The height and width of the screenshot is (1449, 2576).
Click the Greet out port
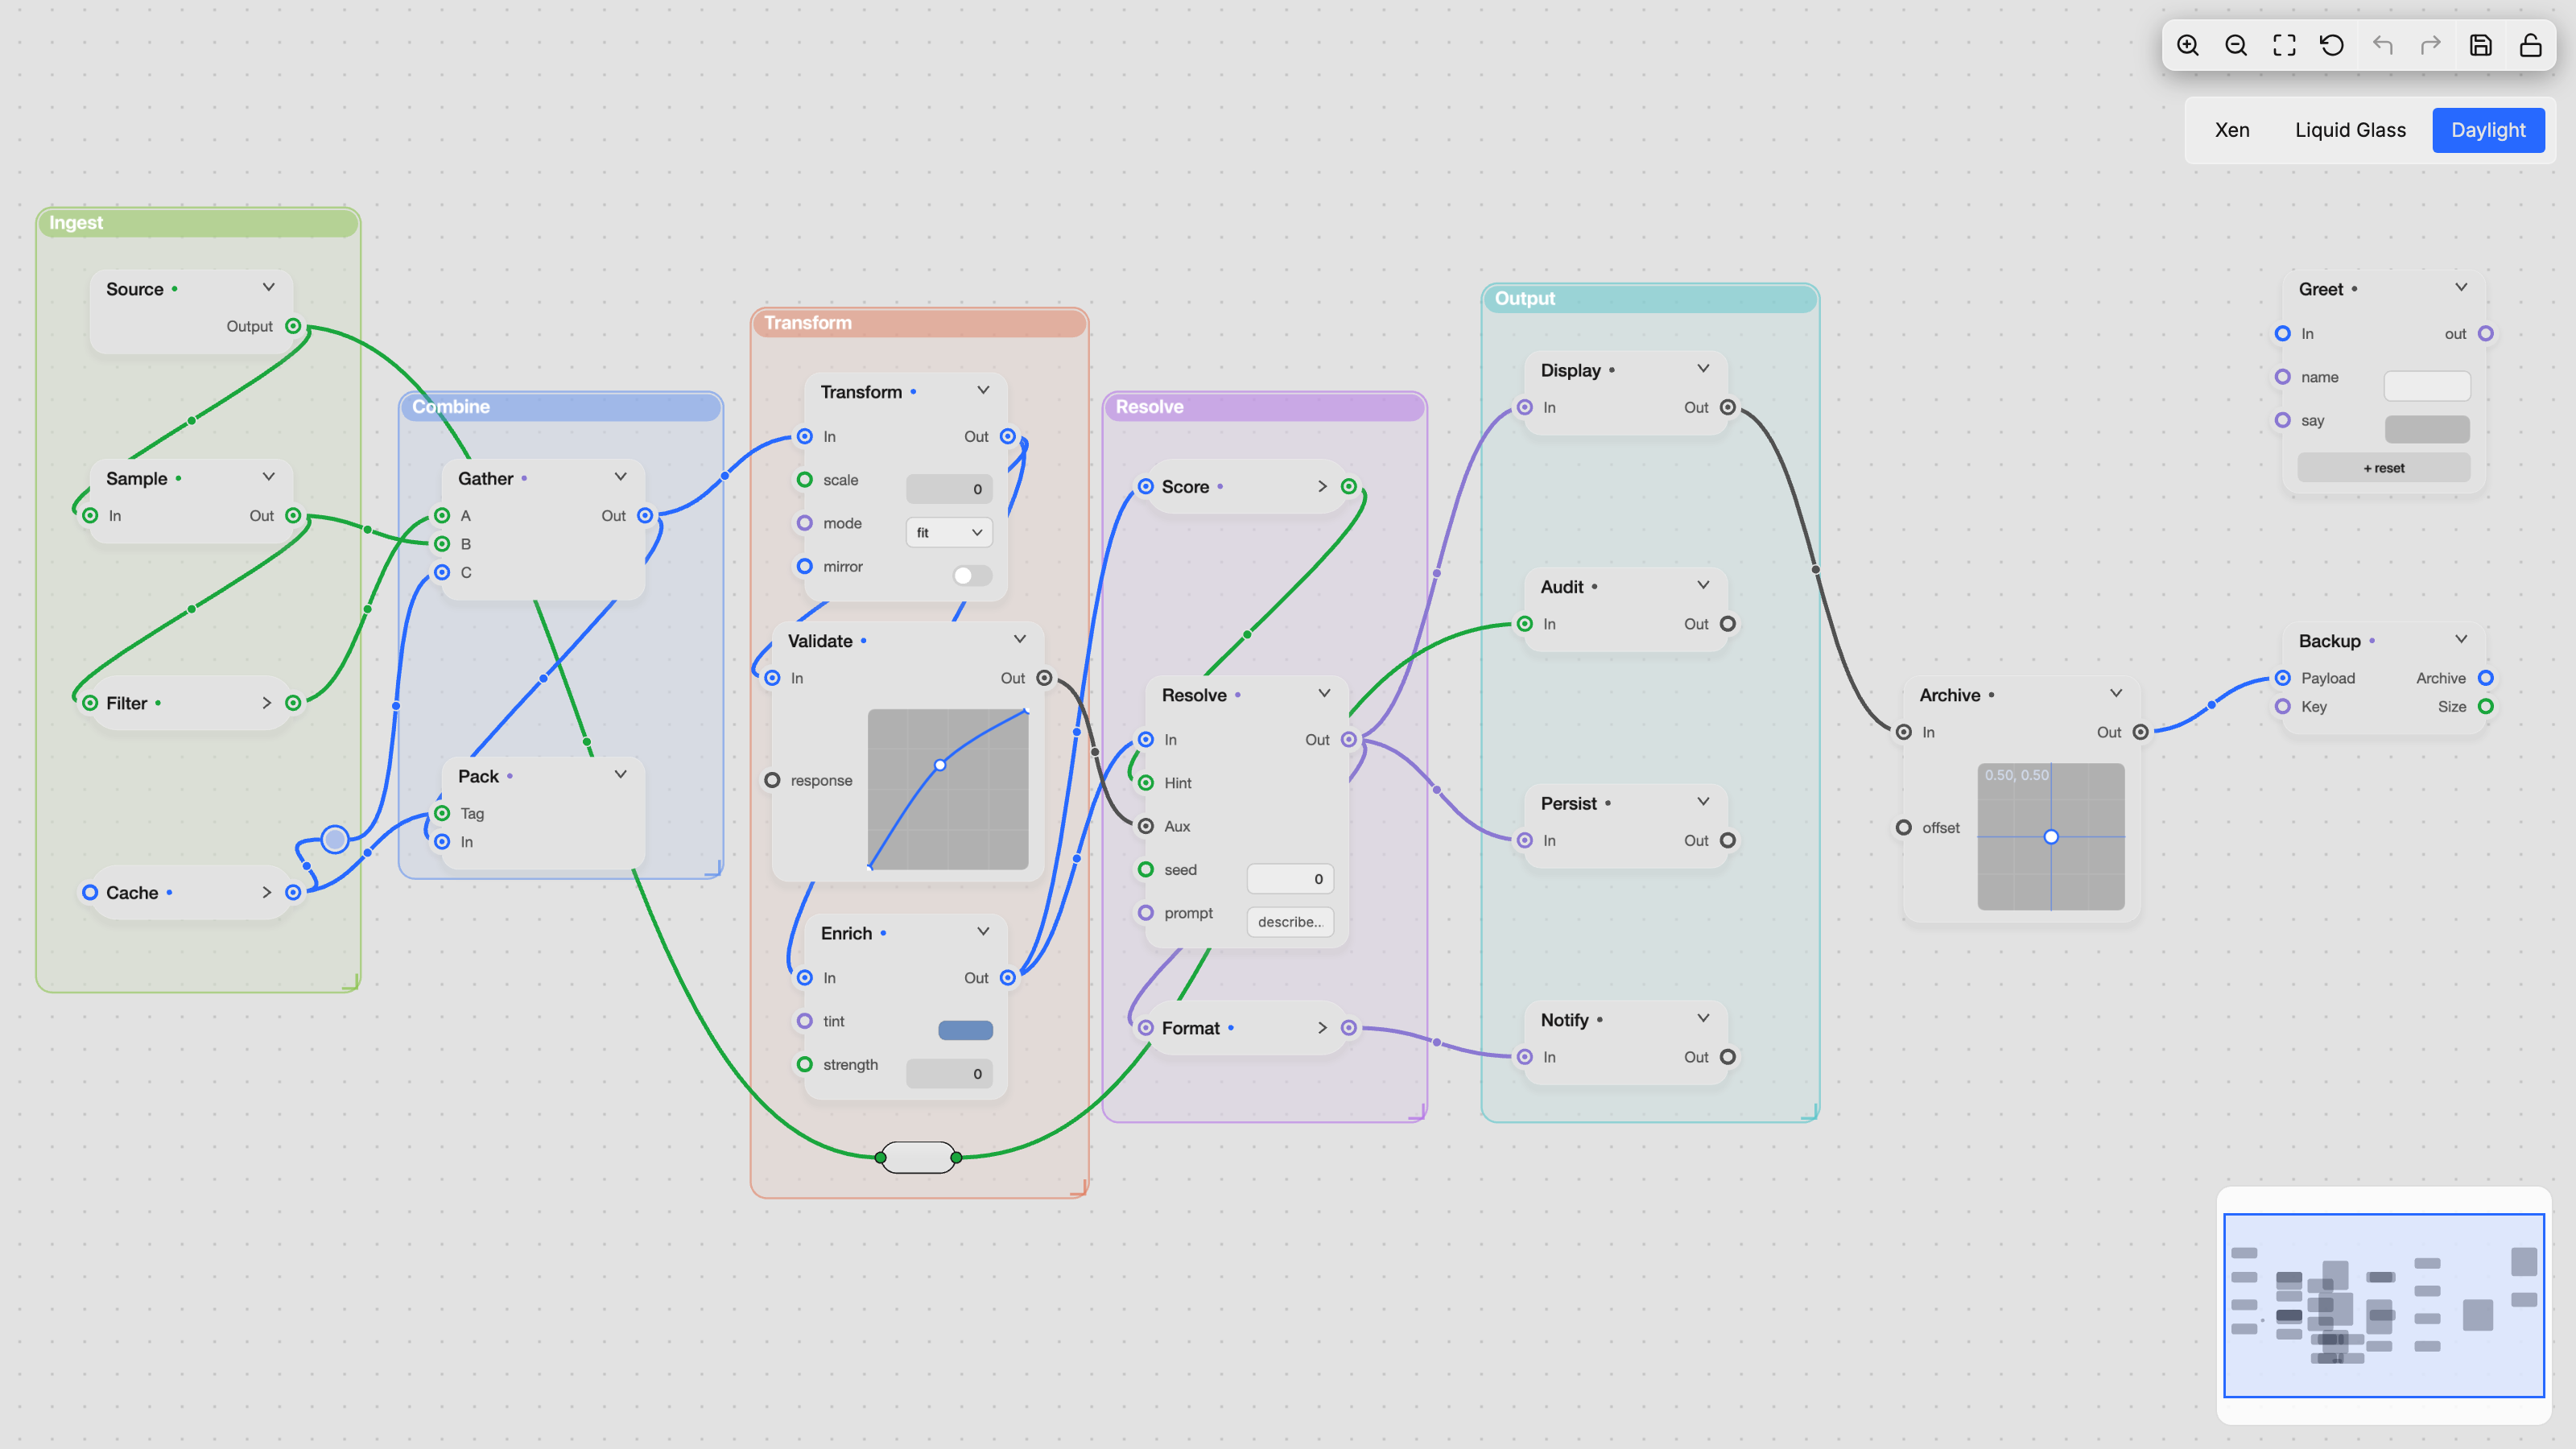click(2486, 334)
